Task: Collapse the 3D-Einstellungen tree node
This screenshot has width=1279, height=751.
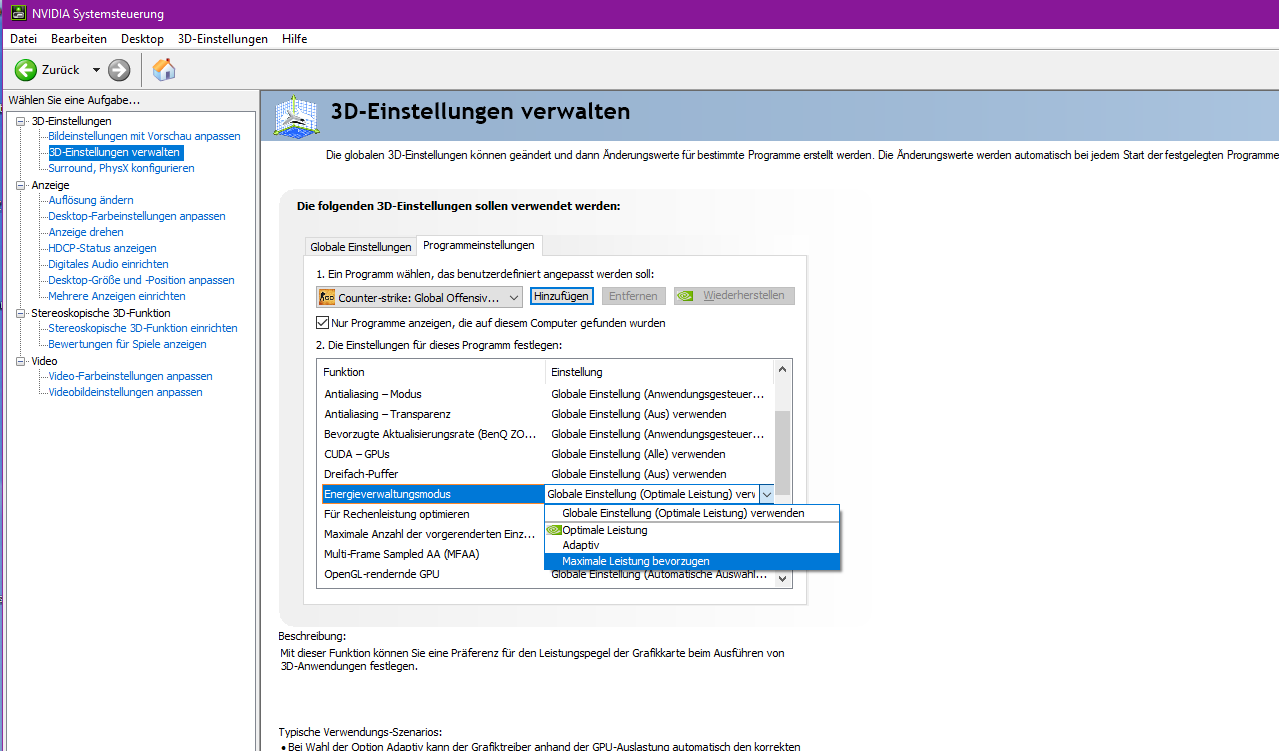Action: (x=21, y=121)
